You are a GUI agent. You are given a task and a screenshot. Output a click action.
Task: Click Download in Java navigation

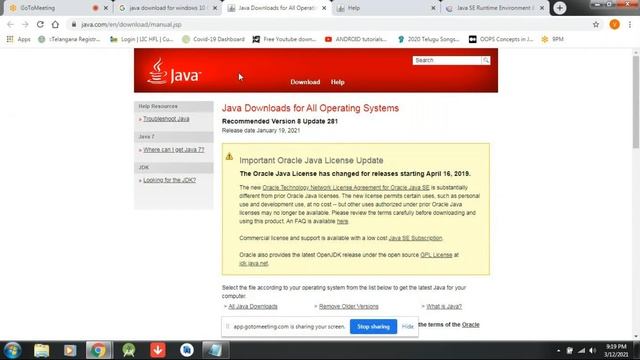click(x=305, y=82)
